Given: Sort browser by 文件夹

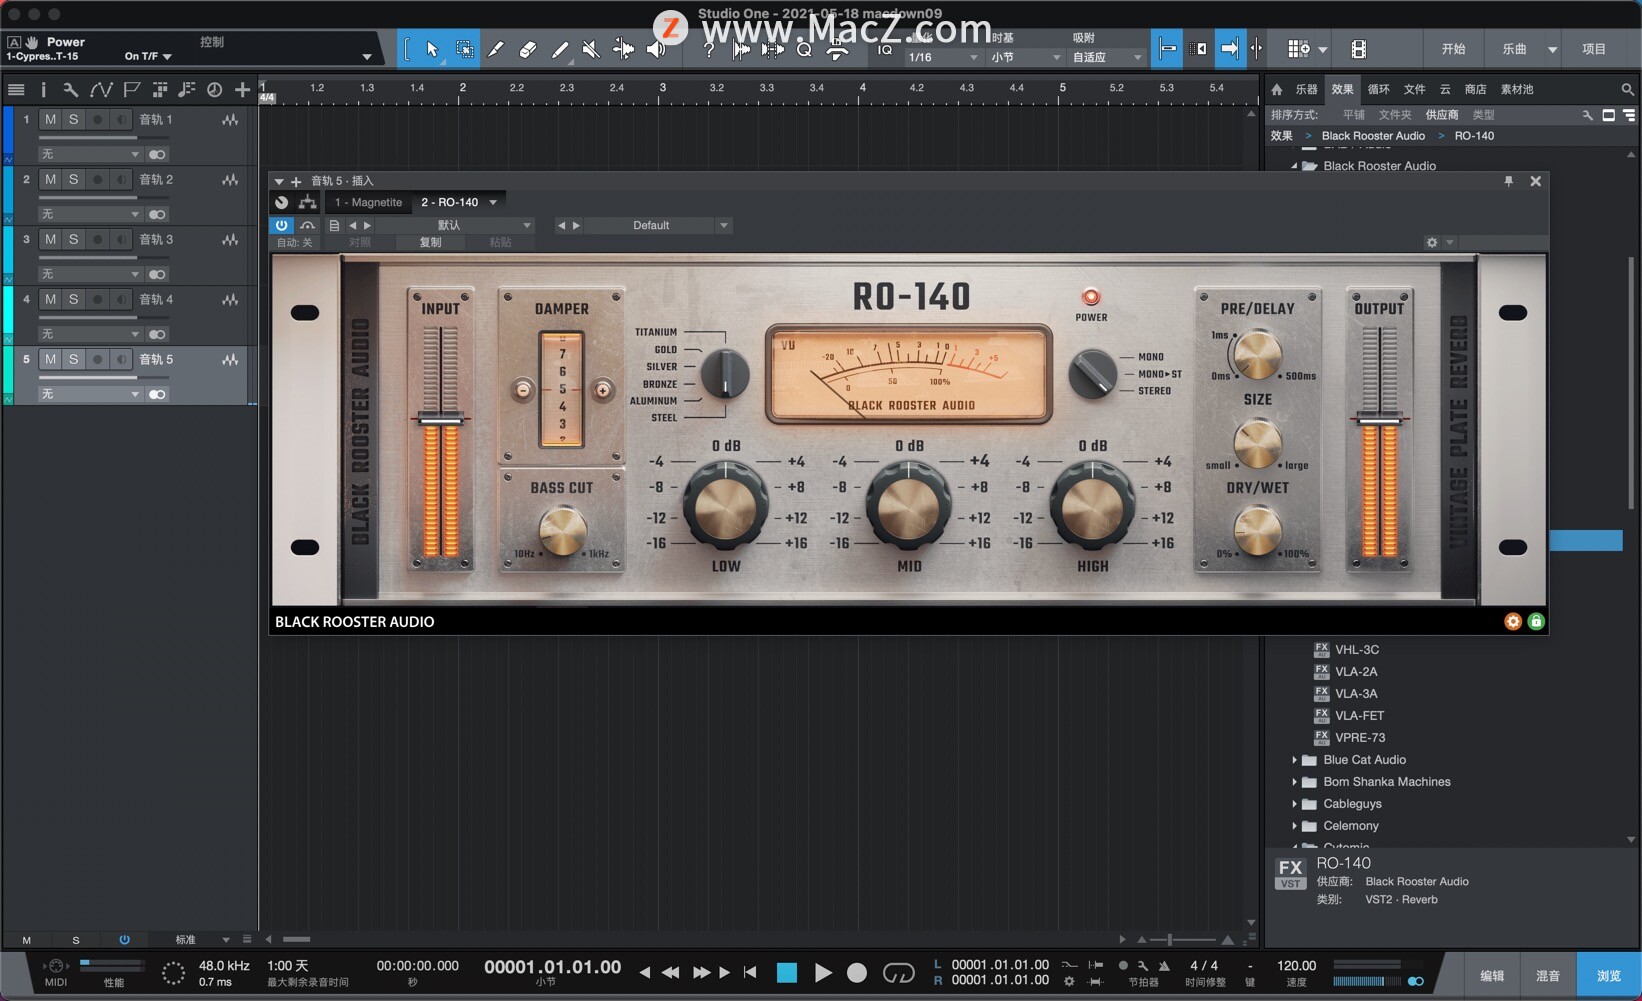Looking at the screenshot, I should tap(1395, 115).
